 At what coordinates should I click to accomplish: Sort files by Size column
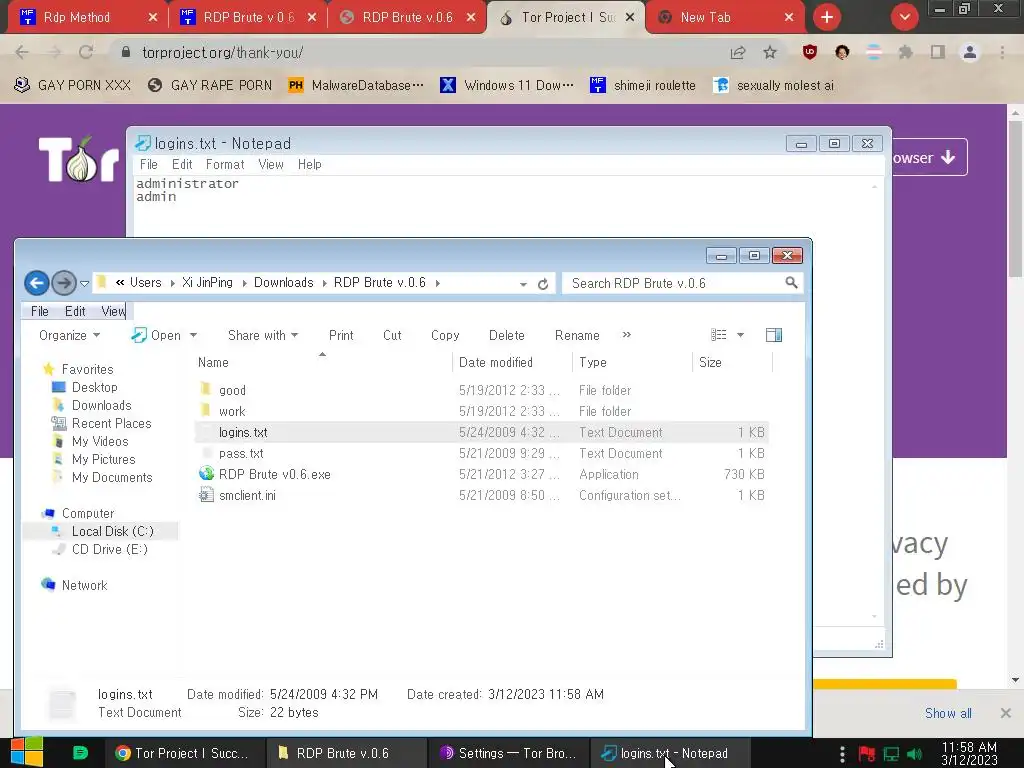731,362
